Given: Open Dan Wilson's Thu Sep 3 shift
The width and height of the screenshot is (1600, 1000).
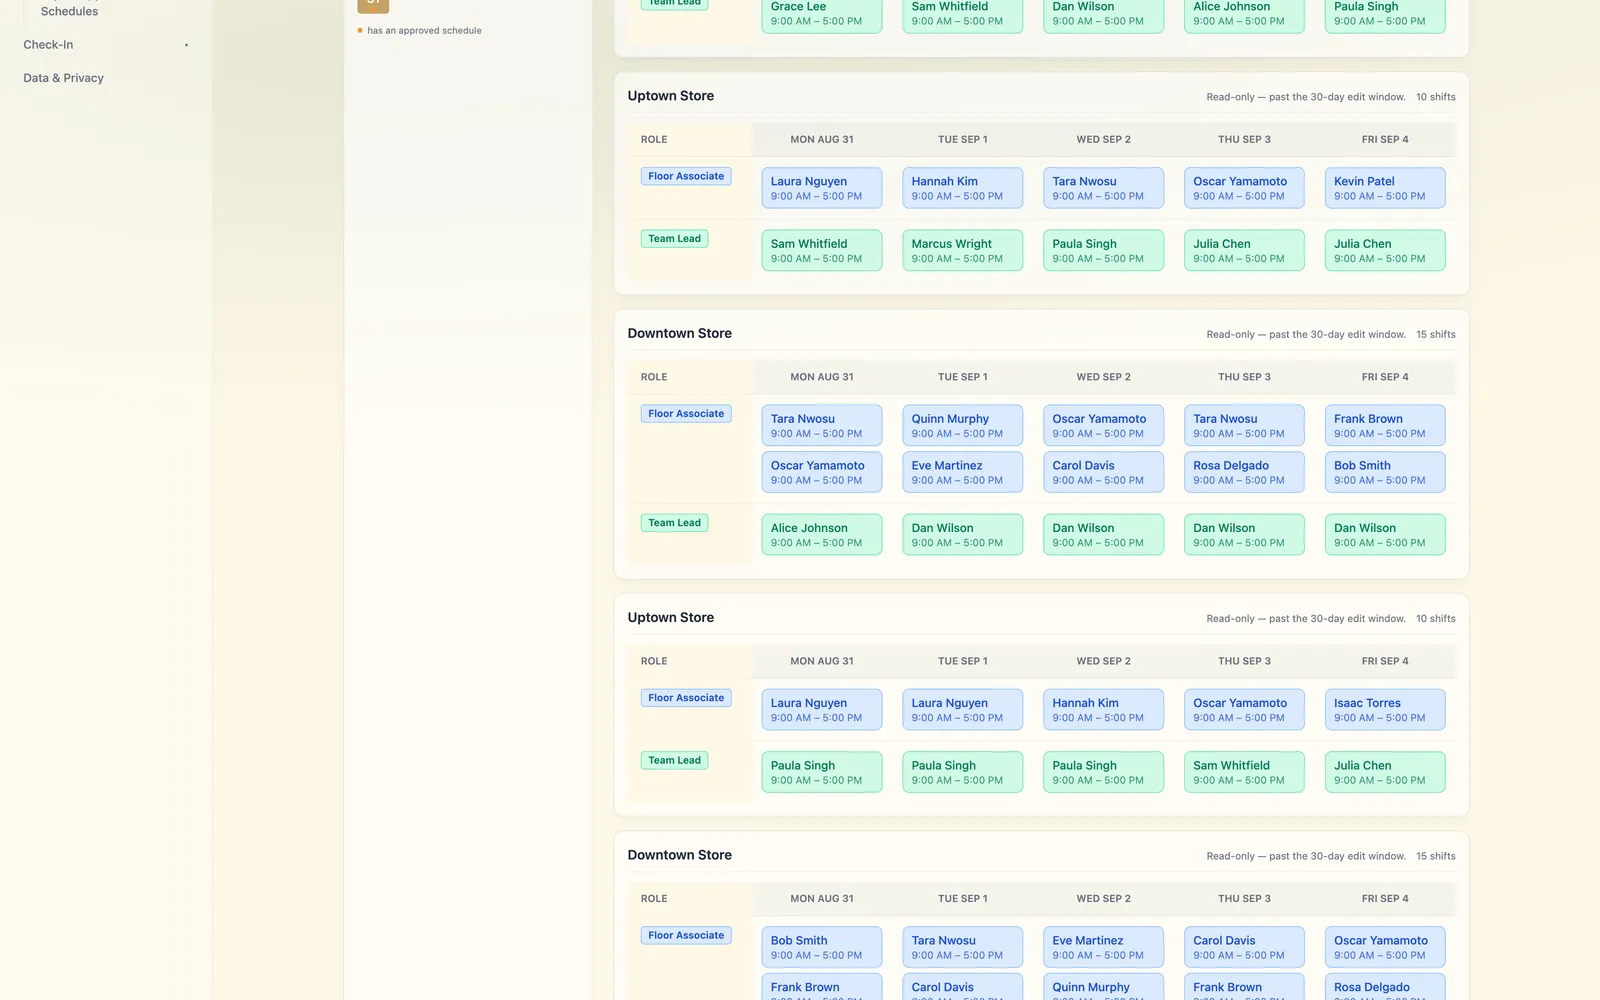Looking at the screenshot, I should click(1244, 534).
